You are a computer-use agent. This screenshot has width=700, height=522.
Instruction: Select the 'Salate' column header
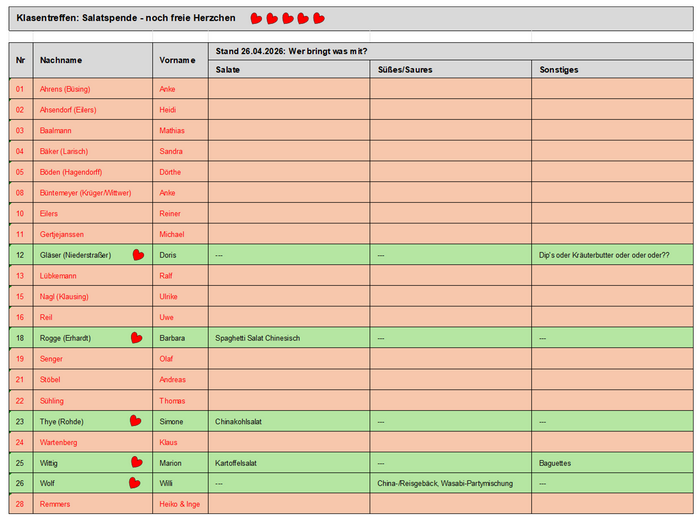click(x=289, y=70)
